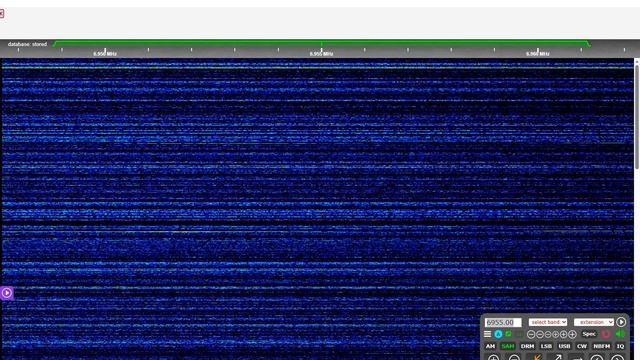Click the green passband bar on frequency scale

[322, 42]
